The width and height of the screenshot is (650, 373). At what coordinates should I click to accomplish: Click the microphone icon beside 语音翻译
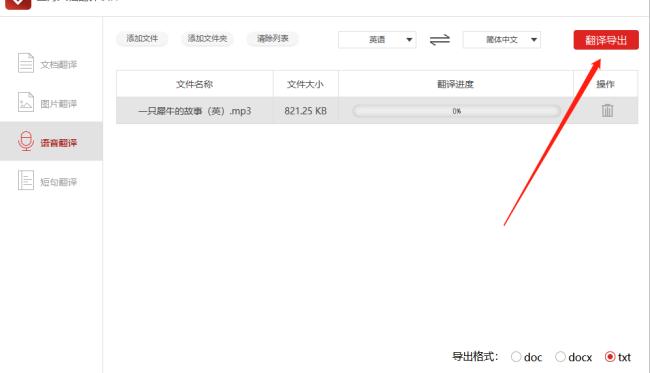26,141
